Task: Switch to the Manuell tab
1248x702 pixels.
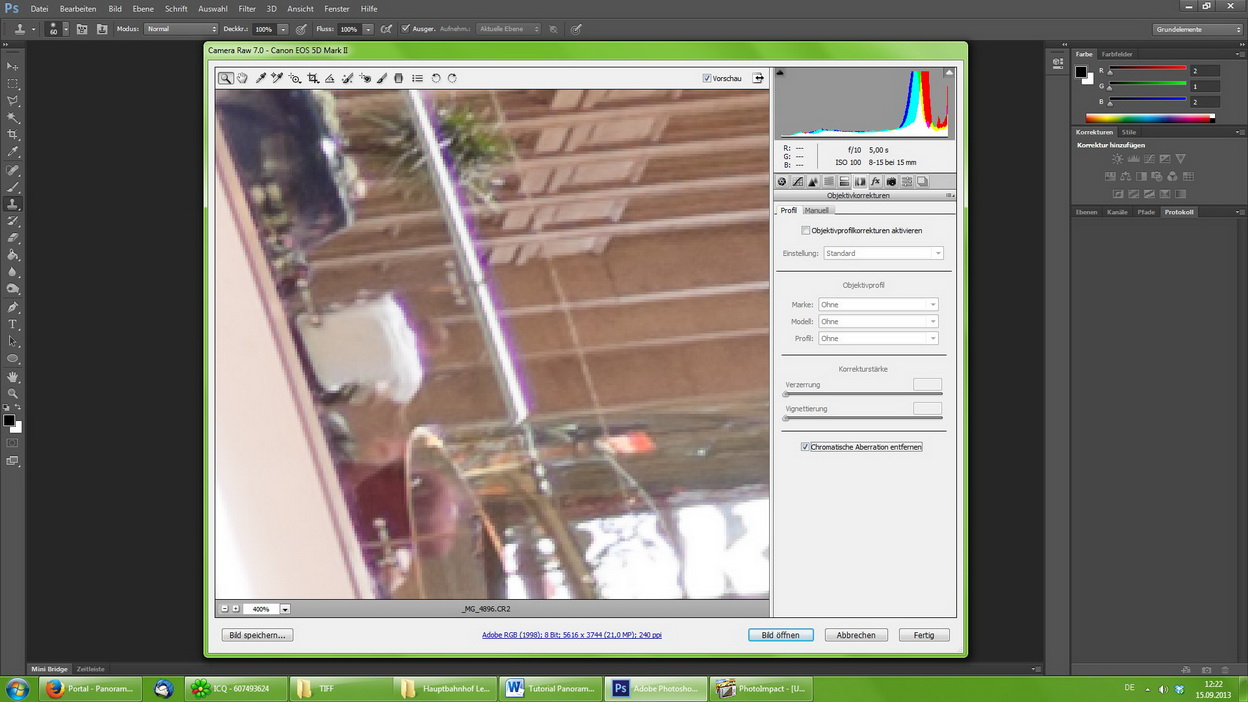Action: (x=817, y=211)
